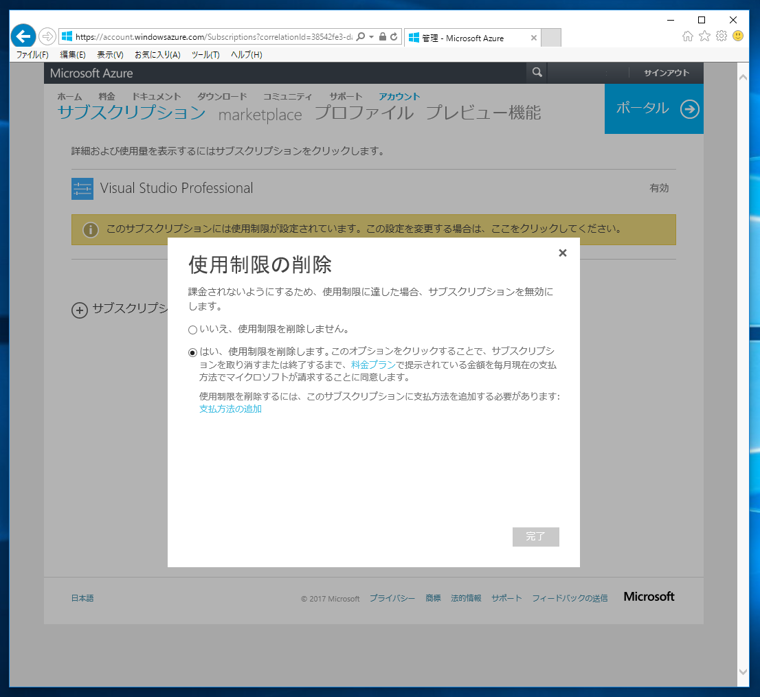Click the search magnifier in address bar
760x697 pixels.
click(360, 37)
